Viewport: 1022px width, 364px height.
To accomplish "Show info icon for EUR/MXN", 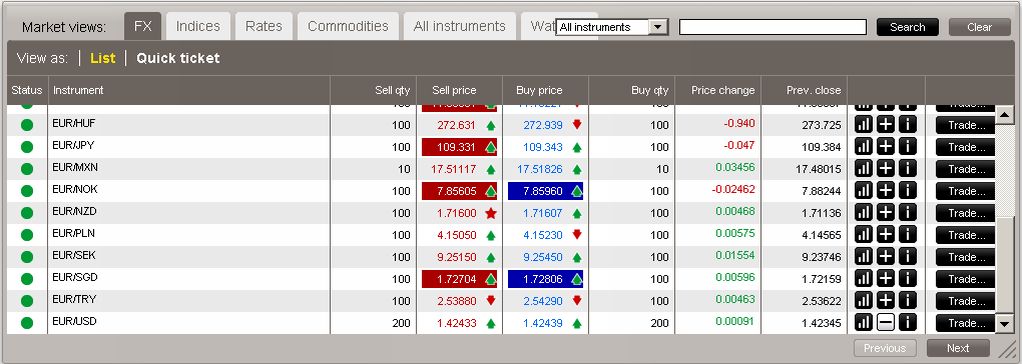I will tap(907, 169).
